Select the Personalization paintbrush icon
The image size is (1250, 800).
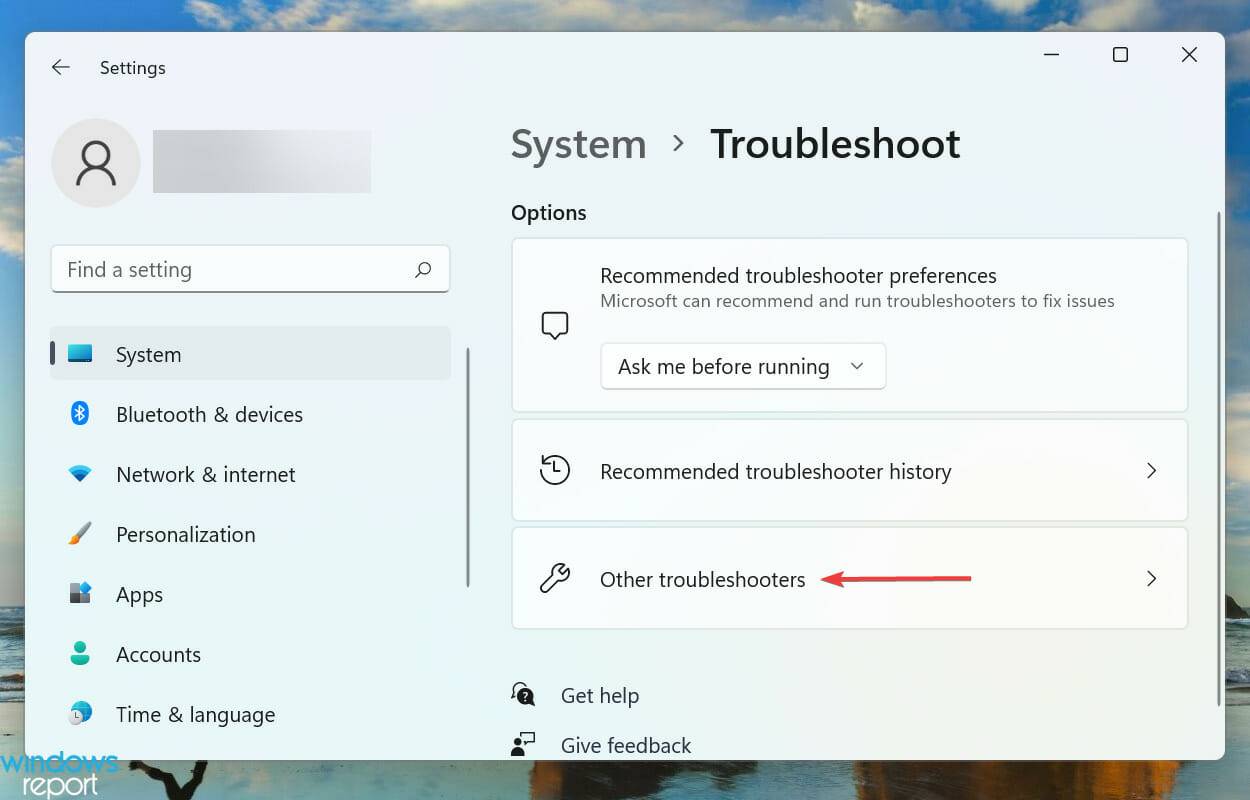click(x=80, y=534)
